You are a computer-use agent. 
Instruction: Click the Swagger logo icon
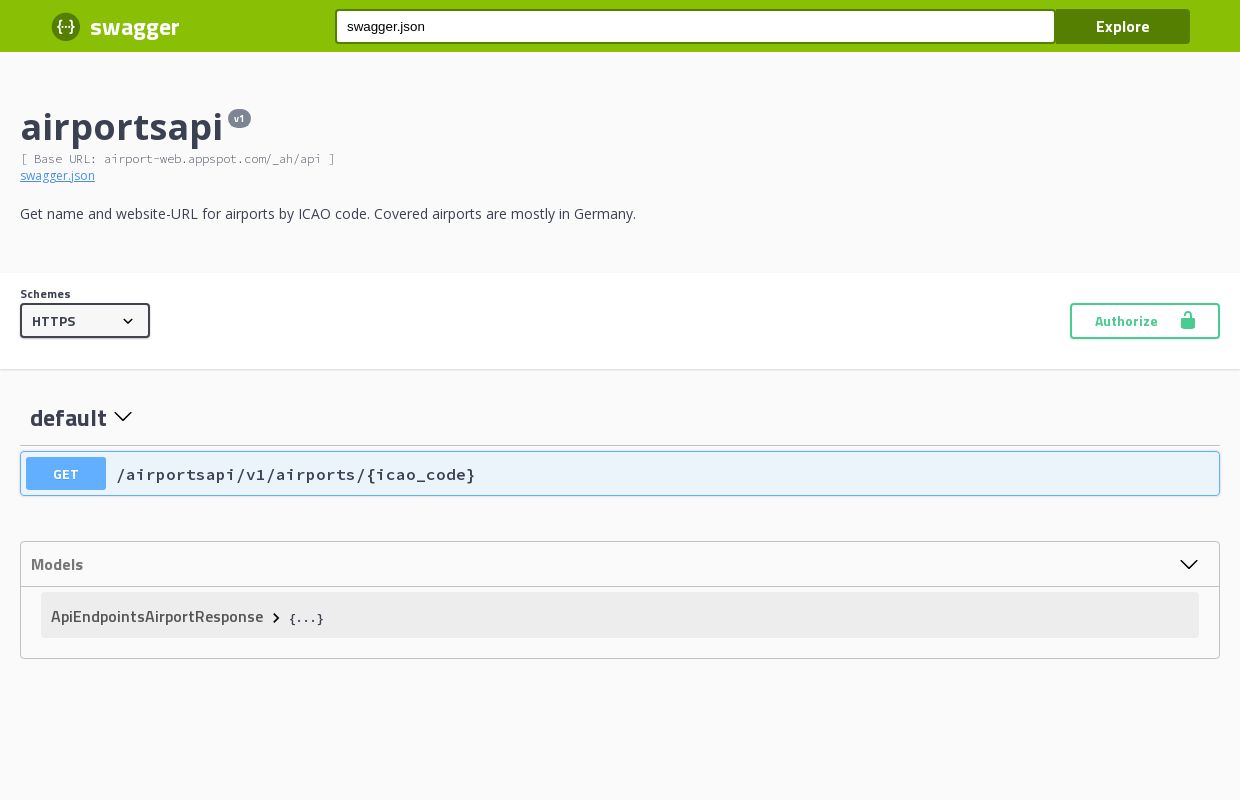coord(66,27)
